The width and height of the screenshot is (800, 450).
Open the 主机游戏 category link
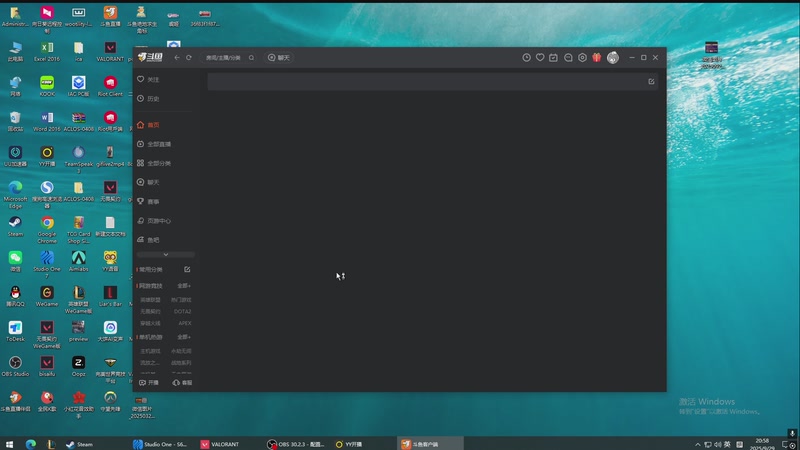point(150,351)
